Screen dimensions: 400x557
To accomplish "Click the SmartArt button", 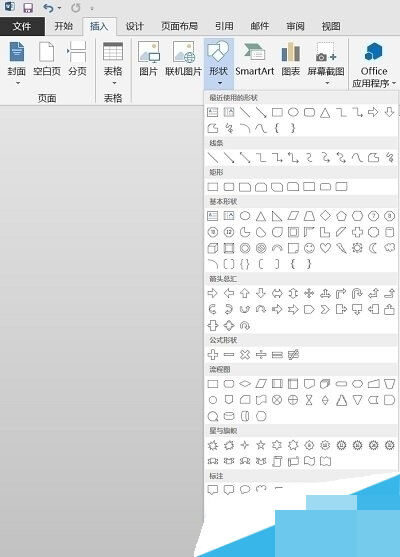I will [254, 59].
